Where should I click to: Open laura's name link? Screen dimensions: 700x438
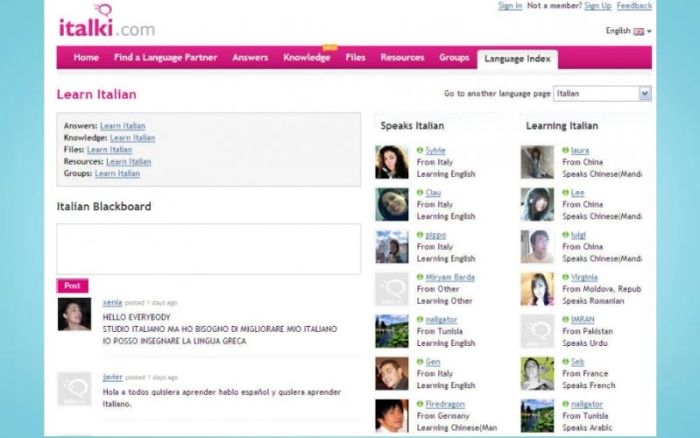(x=580, y=150)
